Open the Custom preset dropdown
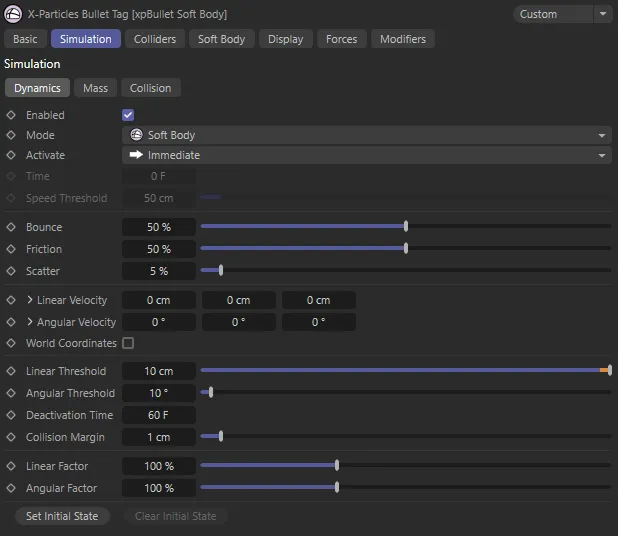The height and width of the screenshot is (536, 618). pyautogui.click(x=562, y=14)
